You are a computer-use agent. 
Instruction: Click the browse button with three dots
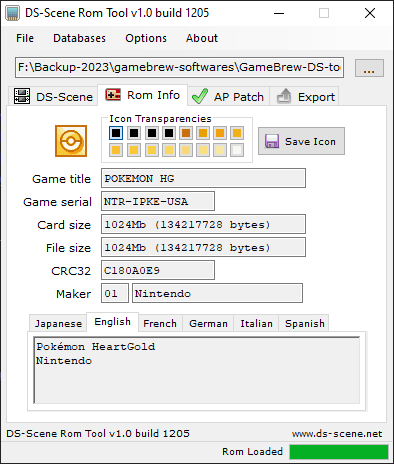point(369,68)
